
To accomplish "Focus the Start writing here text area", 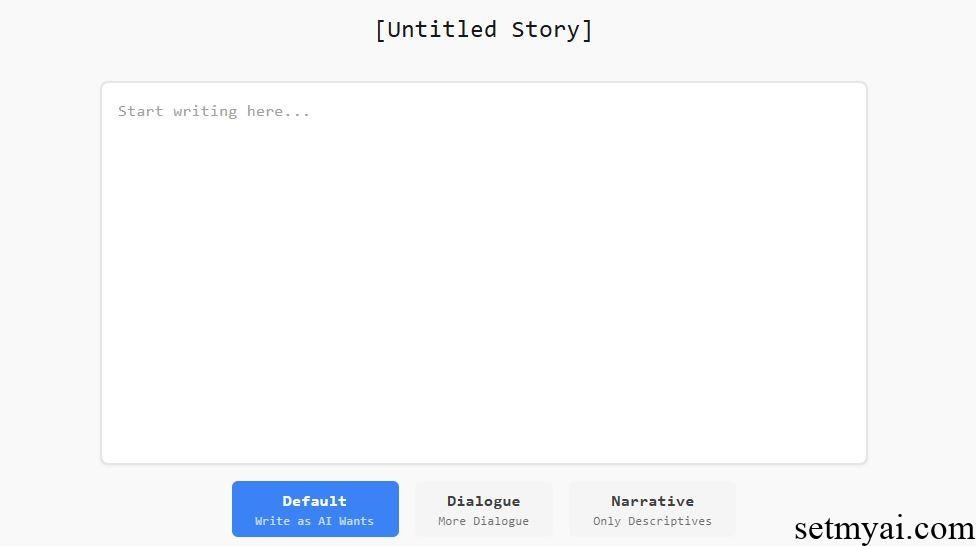I will tap(484, 273).
